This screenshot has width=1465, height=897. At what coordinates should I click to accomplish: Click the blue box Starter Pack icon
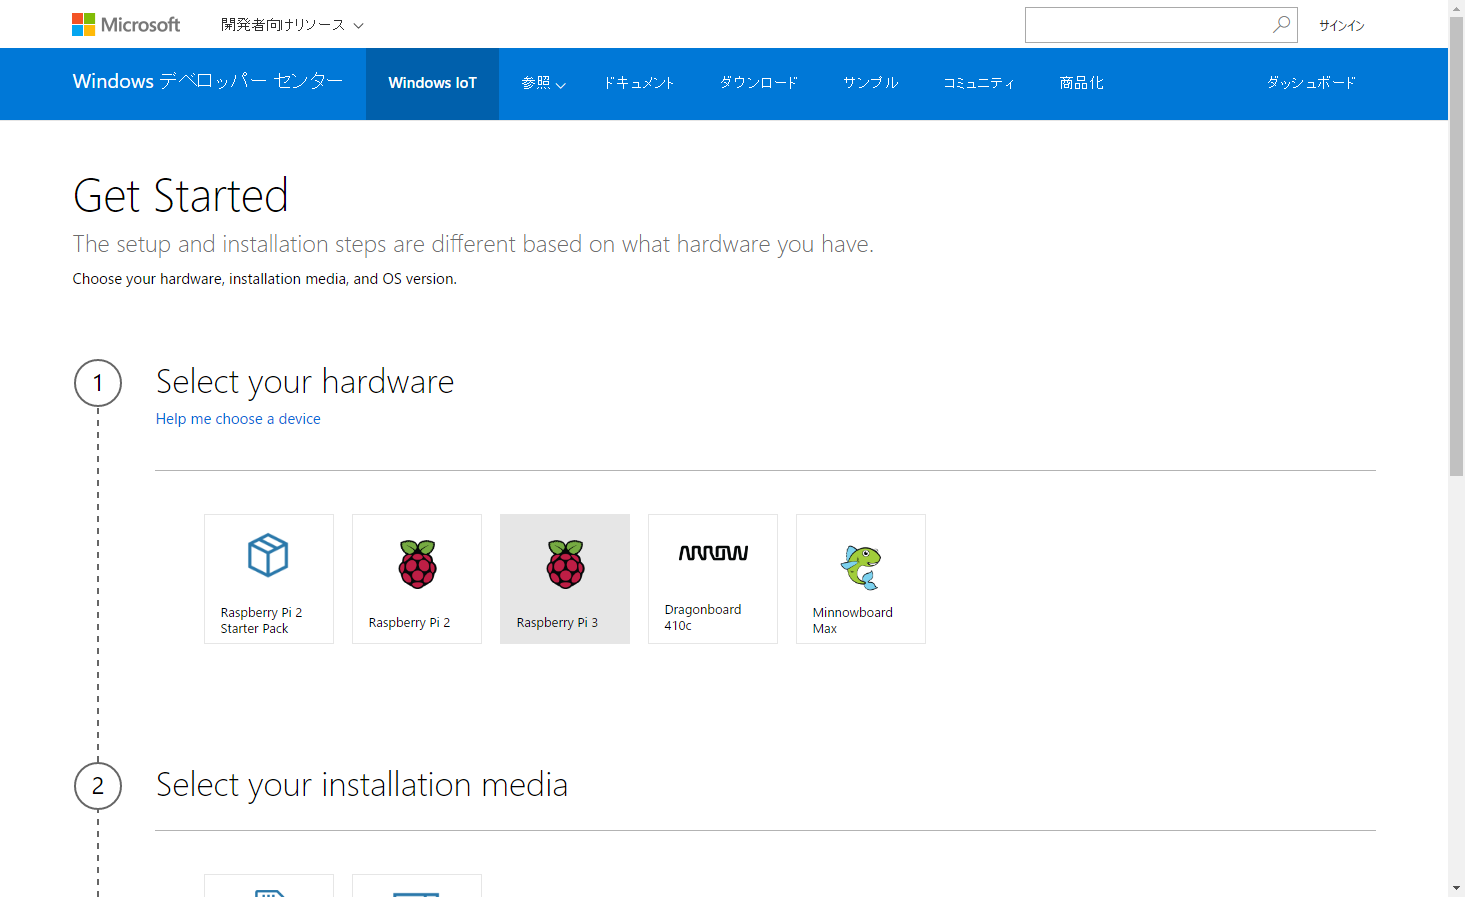268,555
